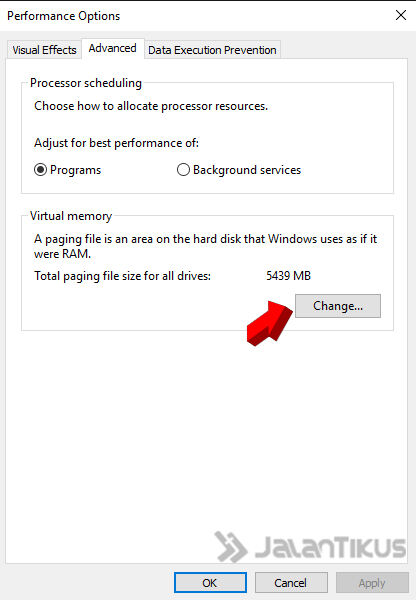
Task: Click the Virtual memory group label
Action: coord(71,216)
